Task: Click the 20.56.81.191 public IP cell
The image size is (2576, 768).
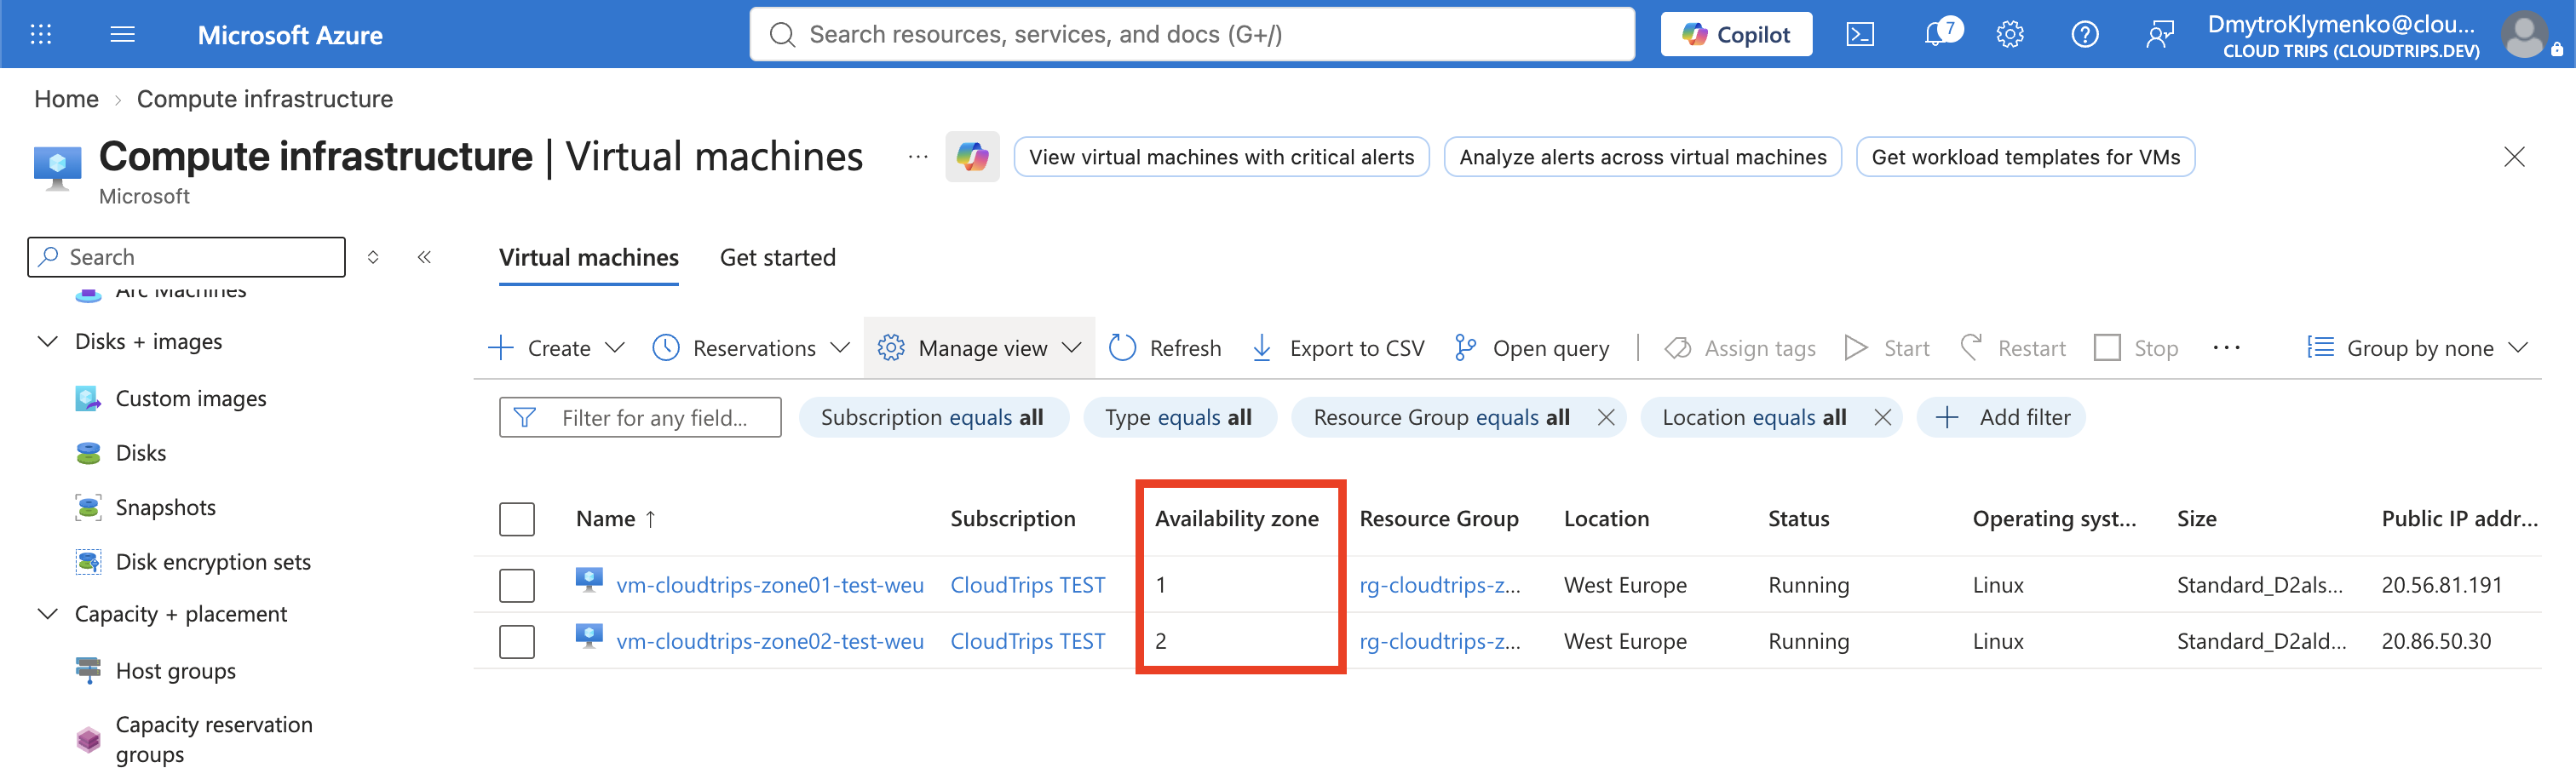Action: click(x=2441, y=585)
